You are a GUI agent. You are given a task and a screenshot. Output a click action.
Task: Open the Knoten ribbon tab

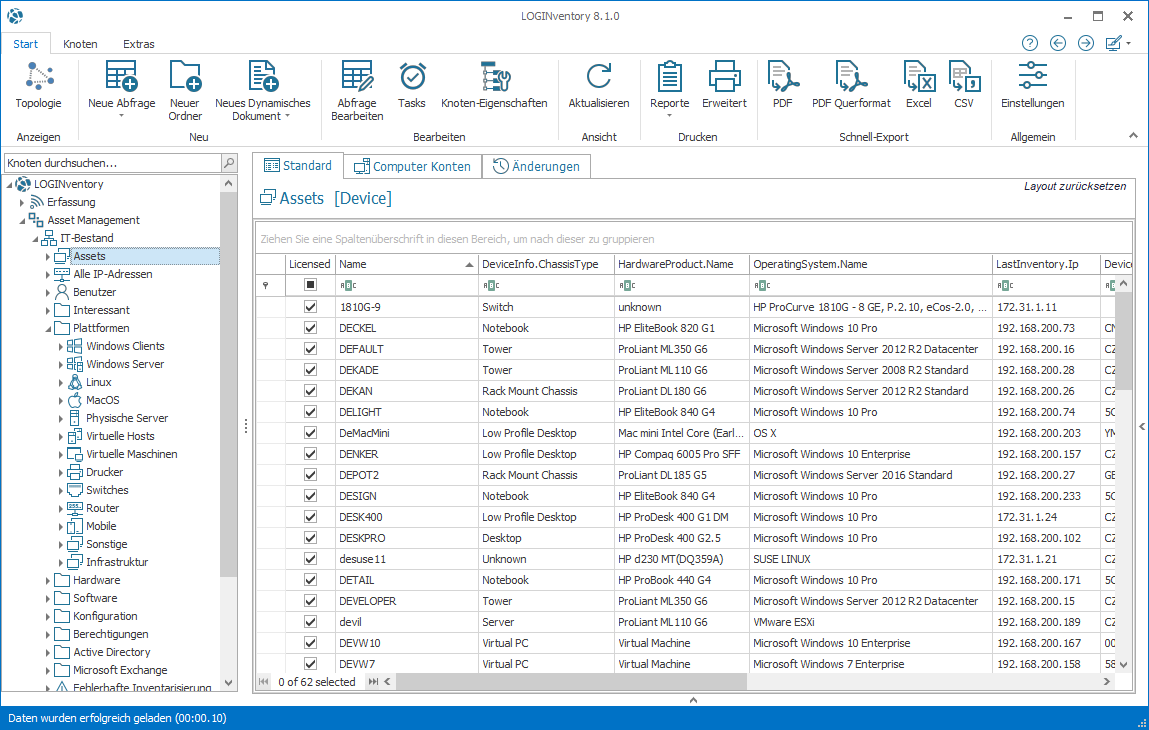(80, 44)
